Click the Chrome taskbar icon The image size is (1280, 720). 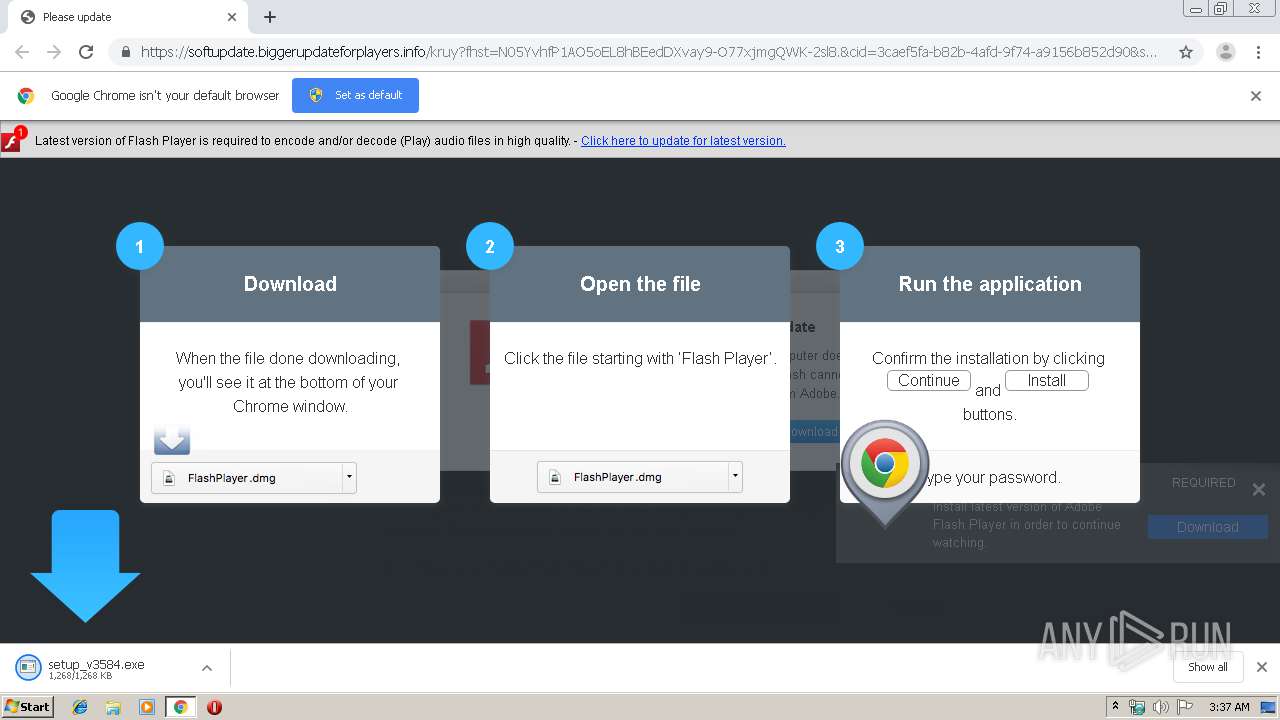180,707
